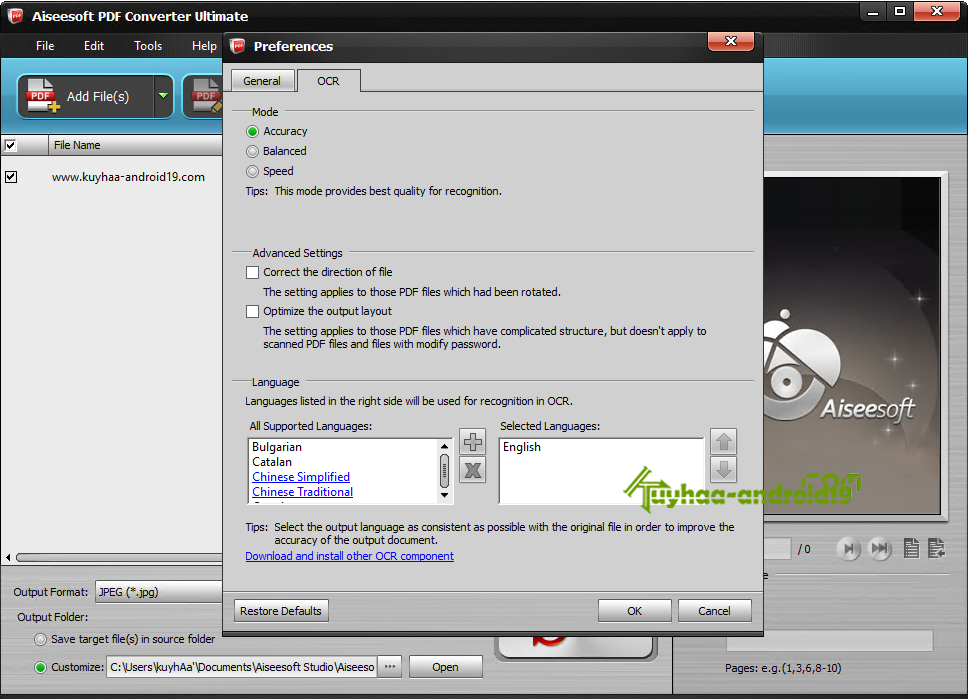
Task: Click the Add File(s) PDF icon button
Action: point(86,96)
